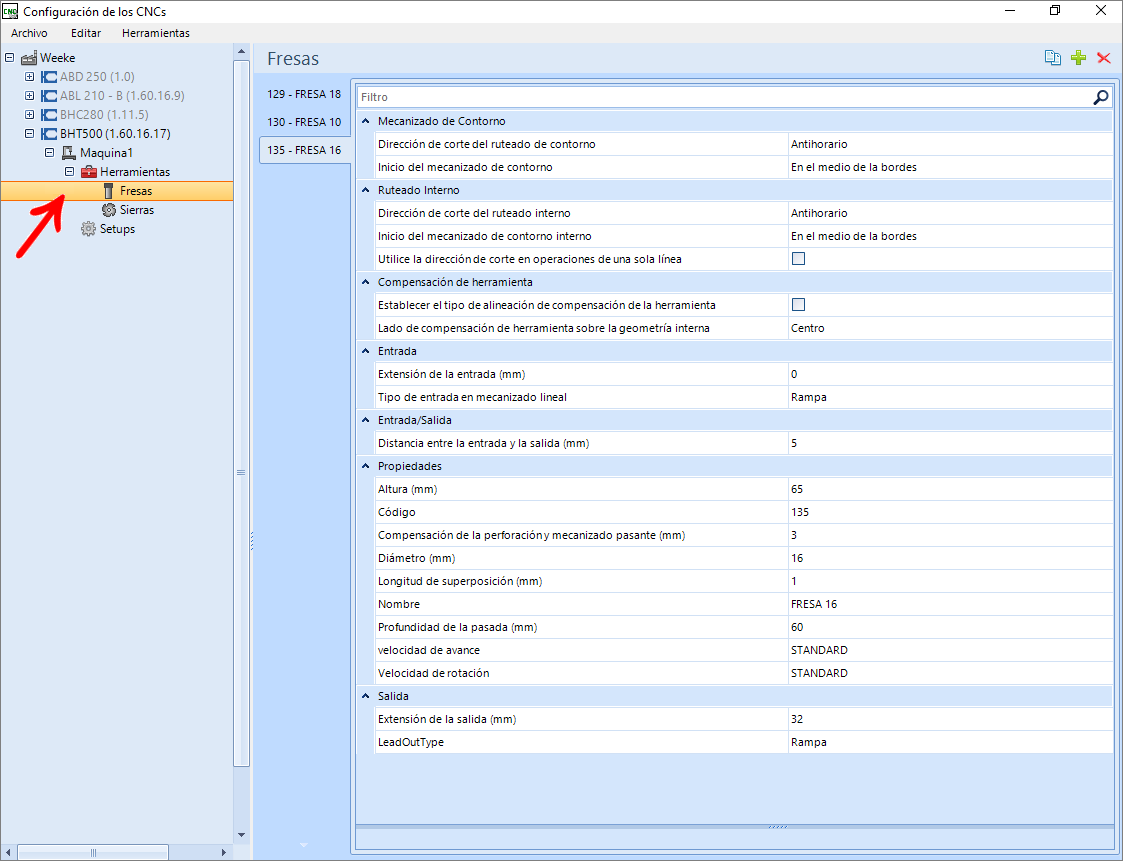Click the Herramientas toolbox icon in tree
Viewport: 1125px width, 863px height.
[x=89, y=171]
